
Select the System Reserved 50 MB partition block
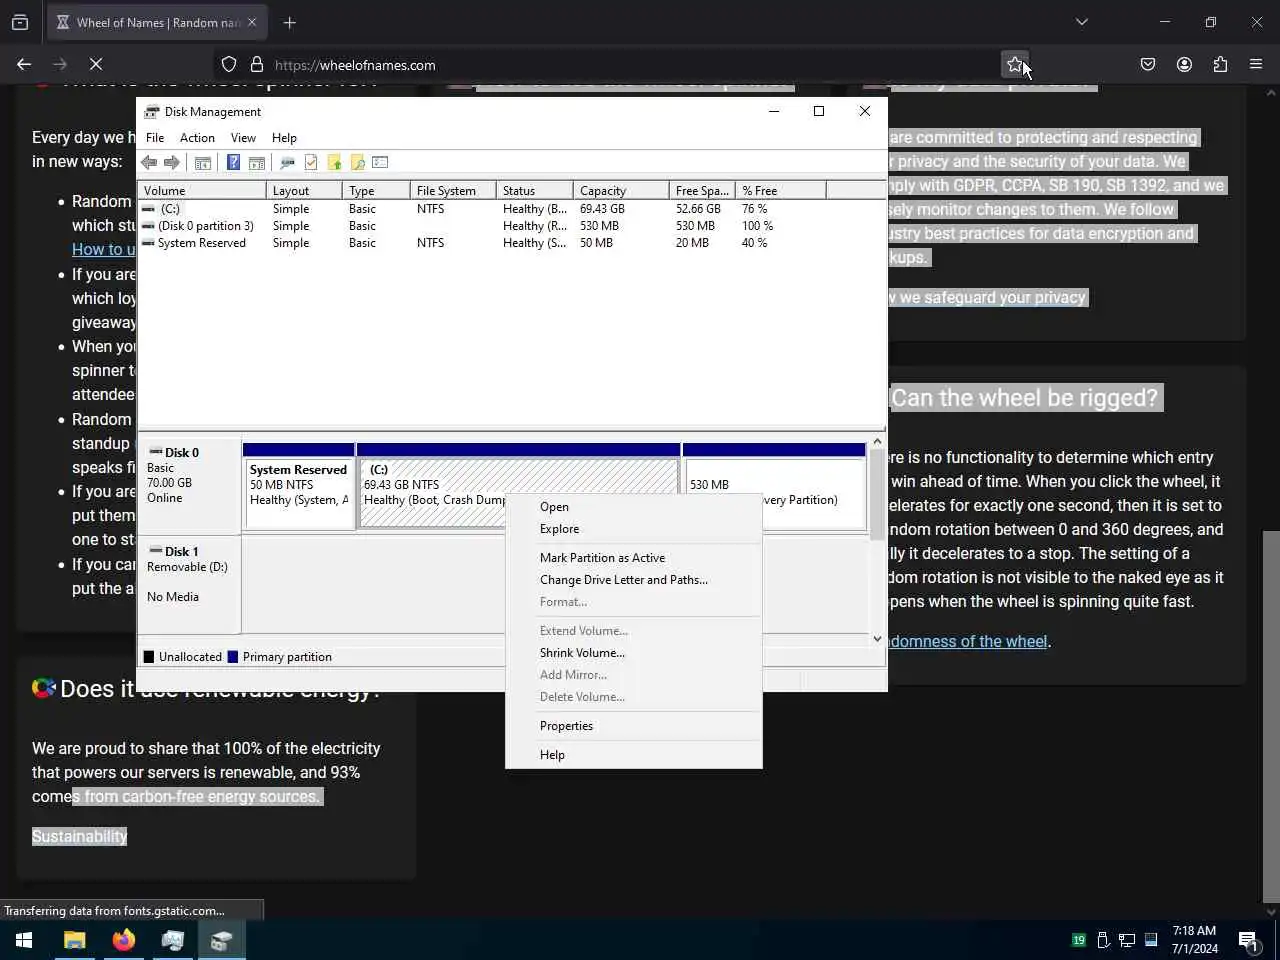(x=299, y=486)
